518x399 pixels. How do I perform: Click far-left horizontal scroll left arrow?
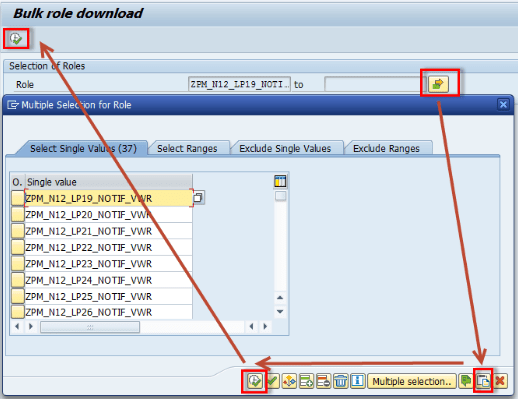click(17, 326)
